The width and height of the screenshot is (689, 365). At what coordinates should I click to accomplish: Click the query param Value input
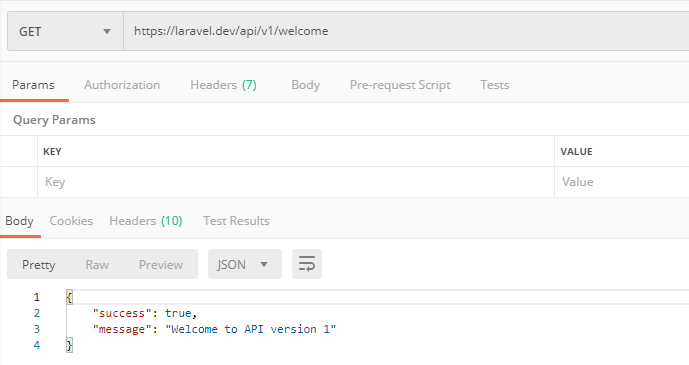pos(622,182)
